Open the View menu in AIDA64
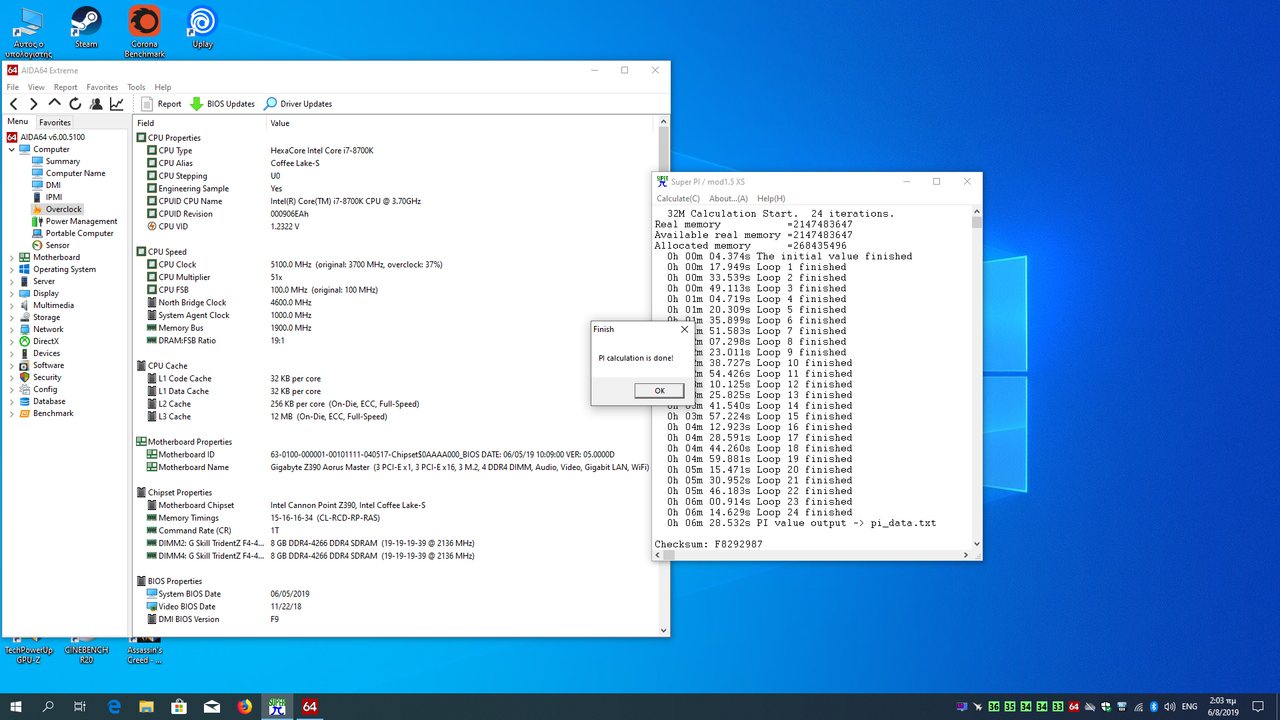 point(36,87)
